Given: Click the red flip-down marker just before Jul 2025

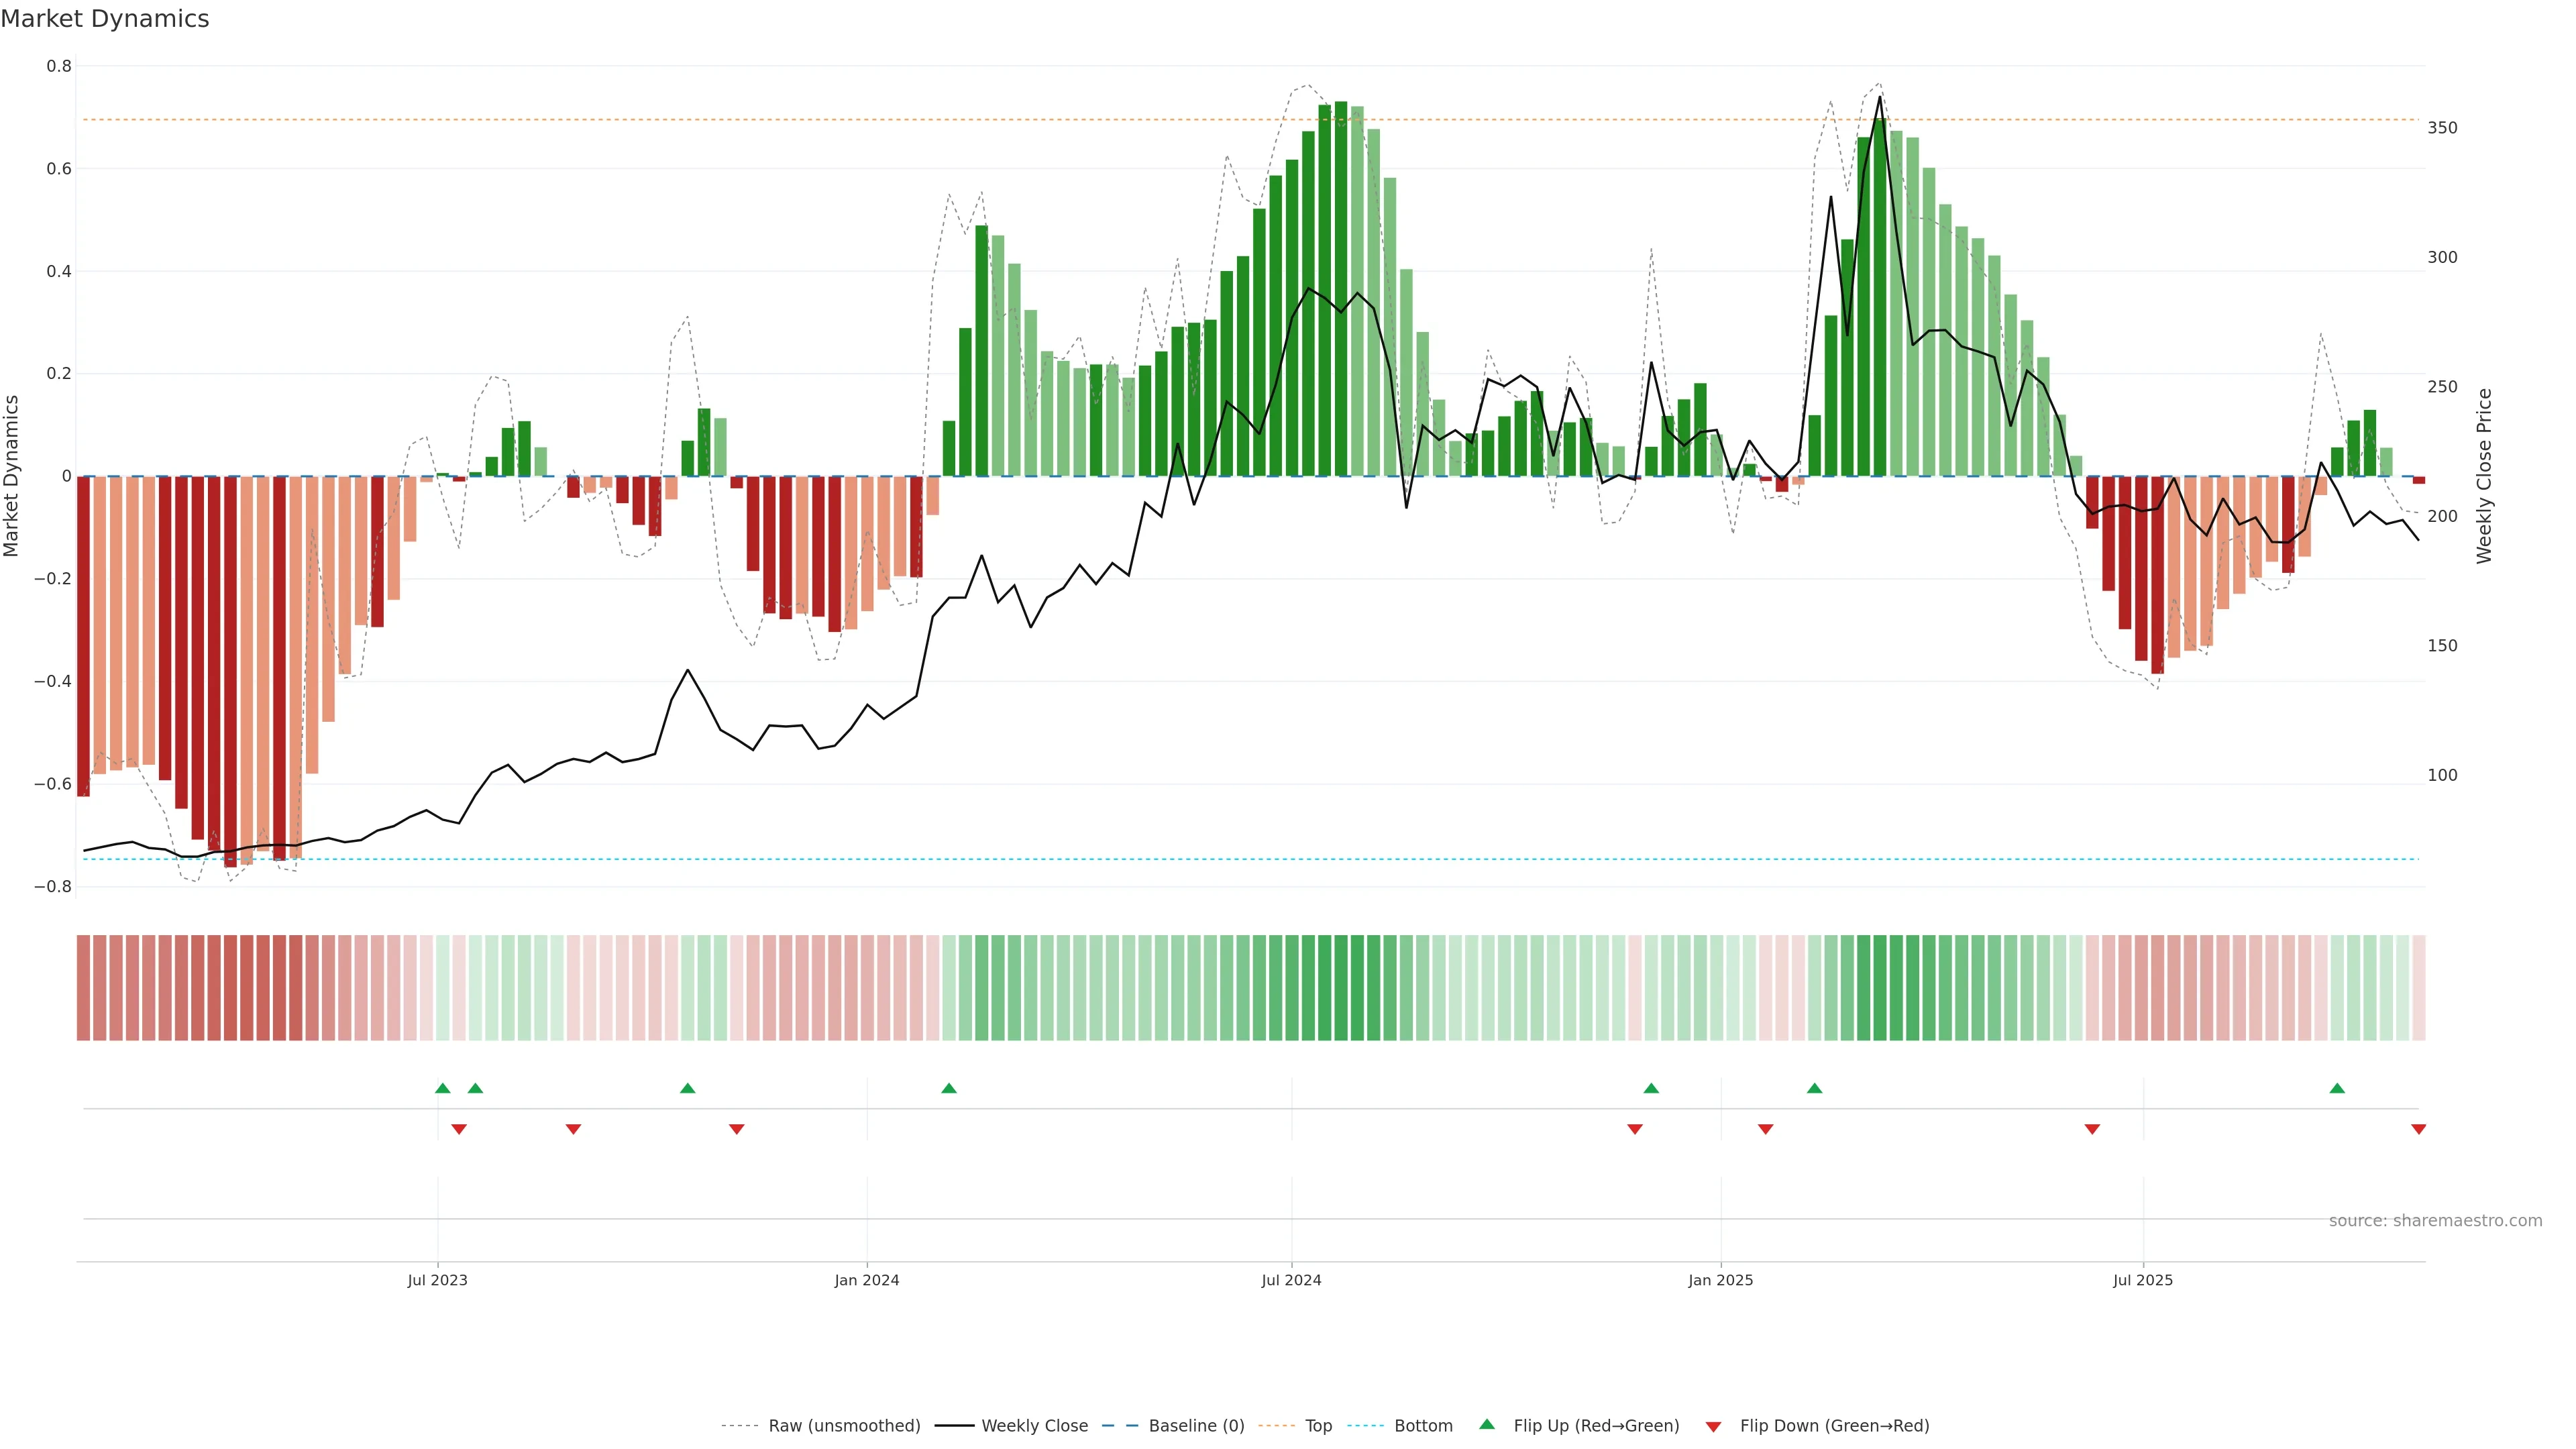Looking at the screenshot, I should coord(2092,1129).
